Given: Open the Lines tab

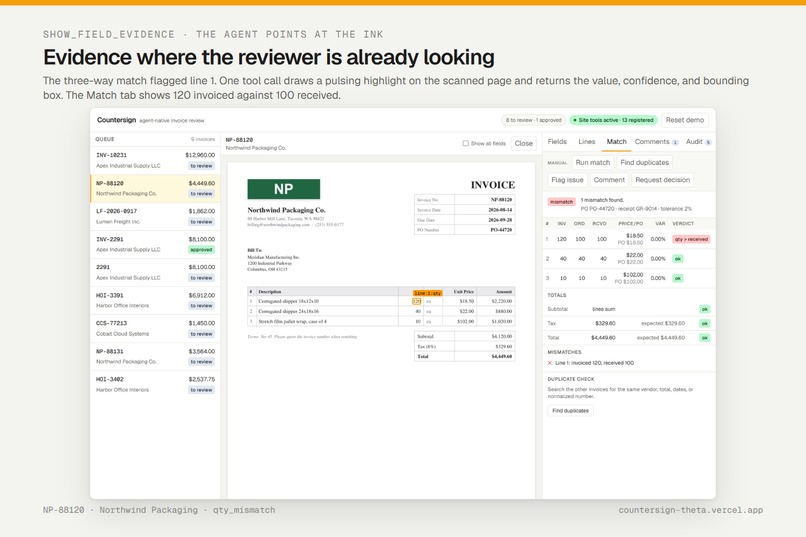Looking at the screenshot, I should click(587, 142).
